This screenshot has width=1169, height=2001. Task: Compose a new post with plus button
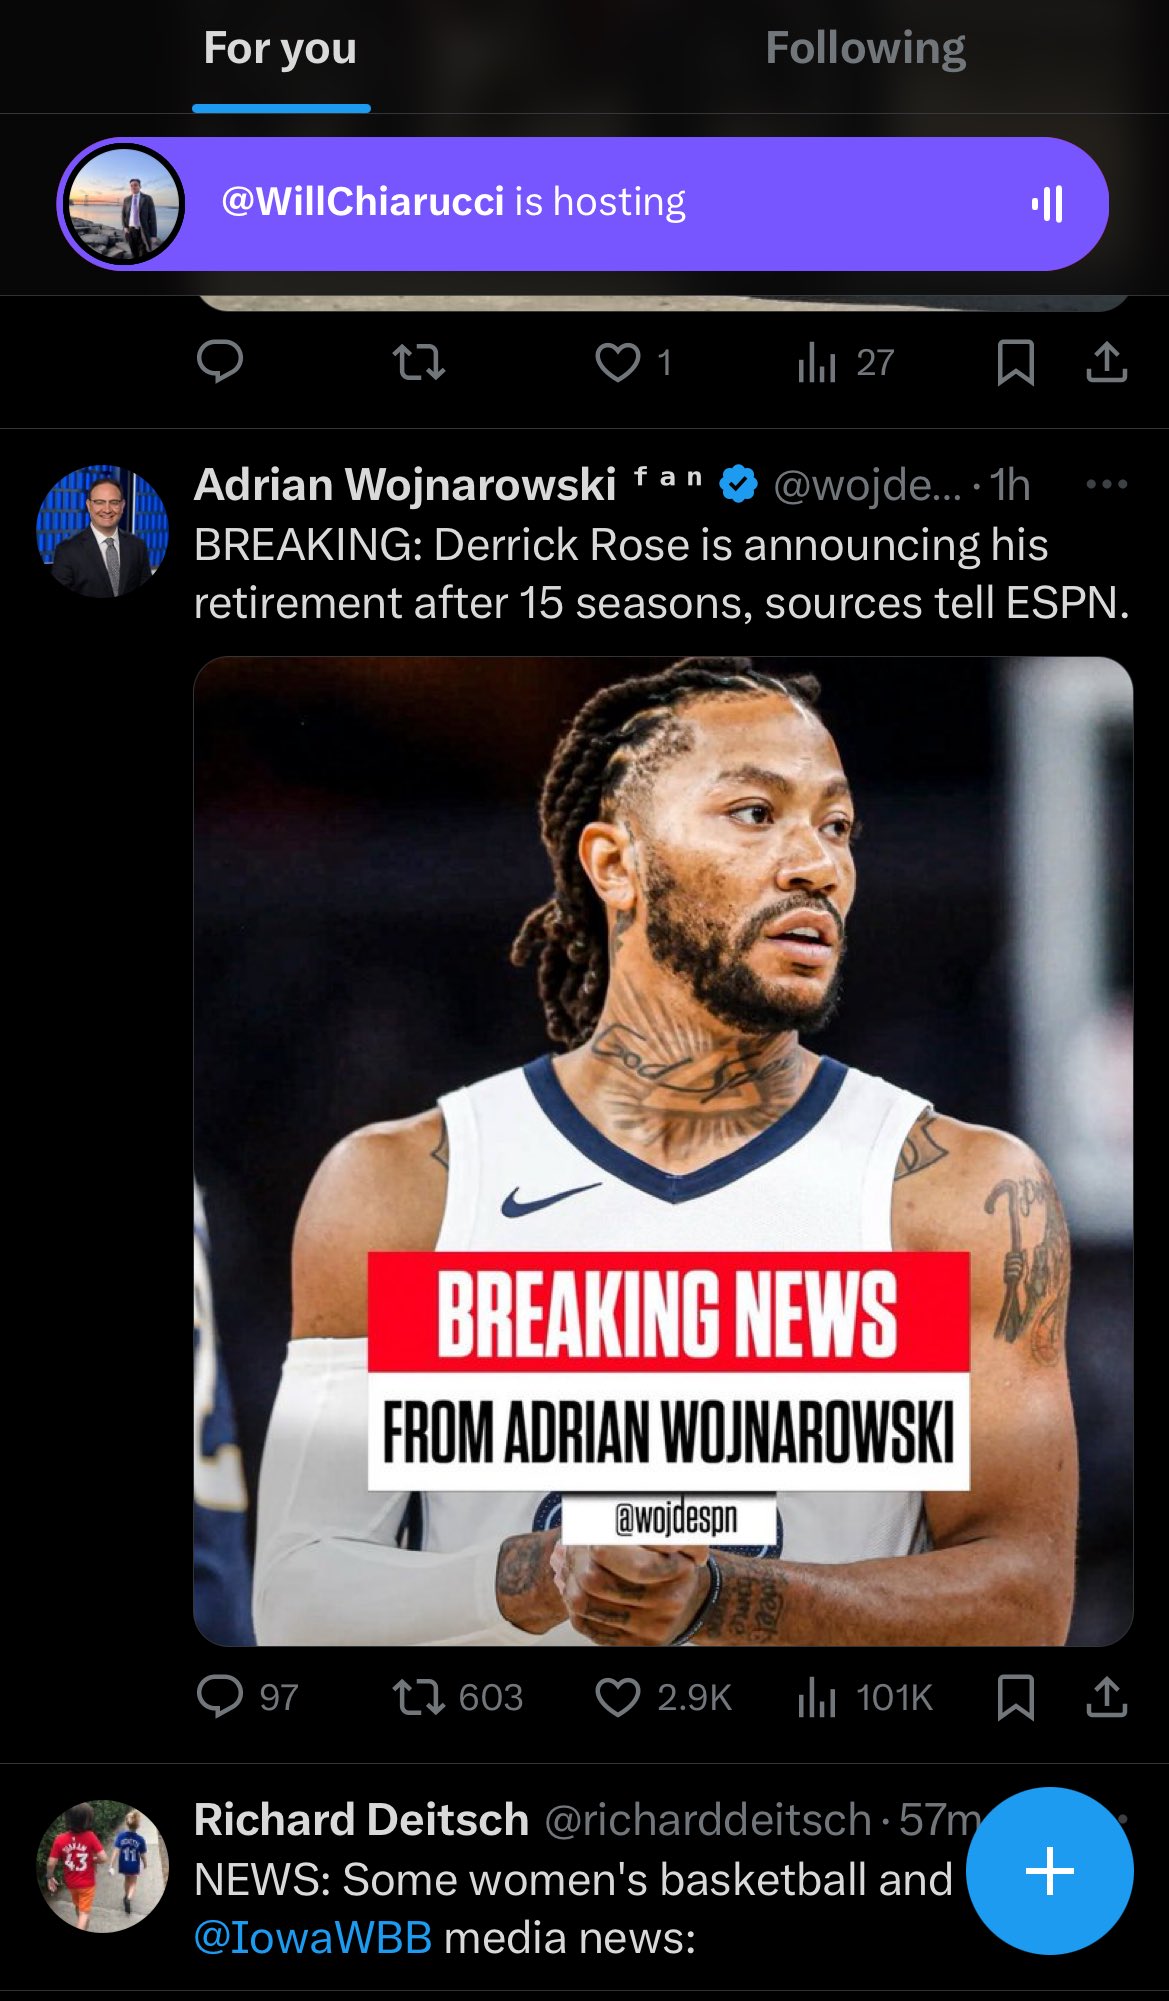(1049, 1870)
